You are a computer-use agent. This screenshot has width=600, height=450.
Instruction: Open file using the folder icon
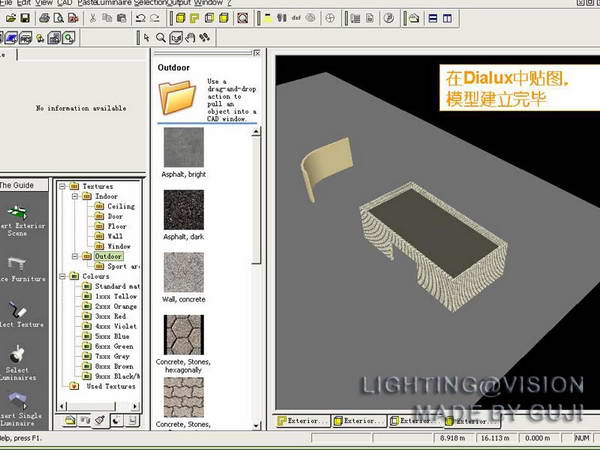point(11,18)
